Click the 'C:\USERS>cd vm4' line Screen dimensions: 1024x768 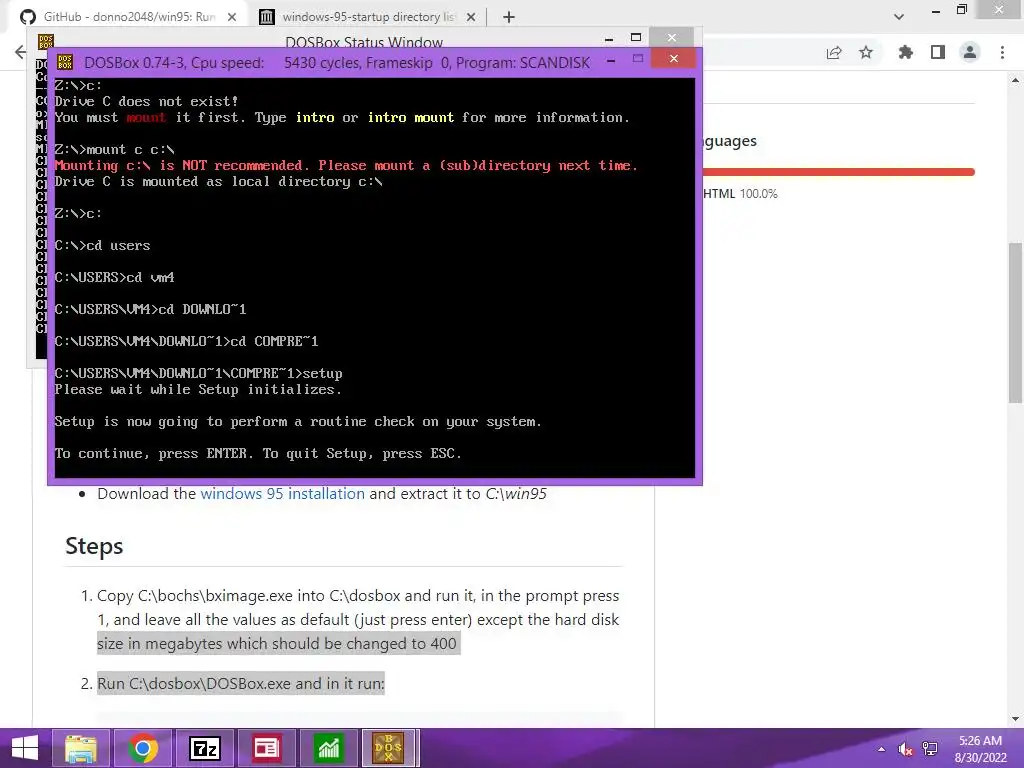point(114,278)
